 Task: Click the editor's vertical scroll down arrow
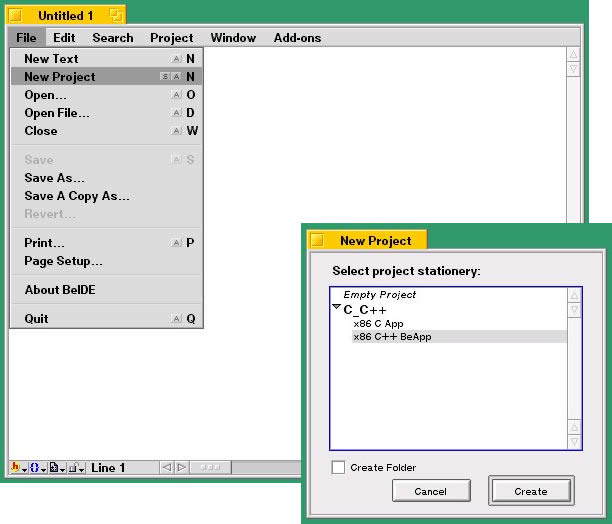pyautogui.click(x=573, y=69)
